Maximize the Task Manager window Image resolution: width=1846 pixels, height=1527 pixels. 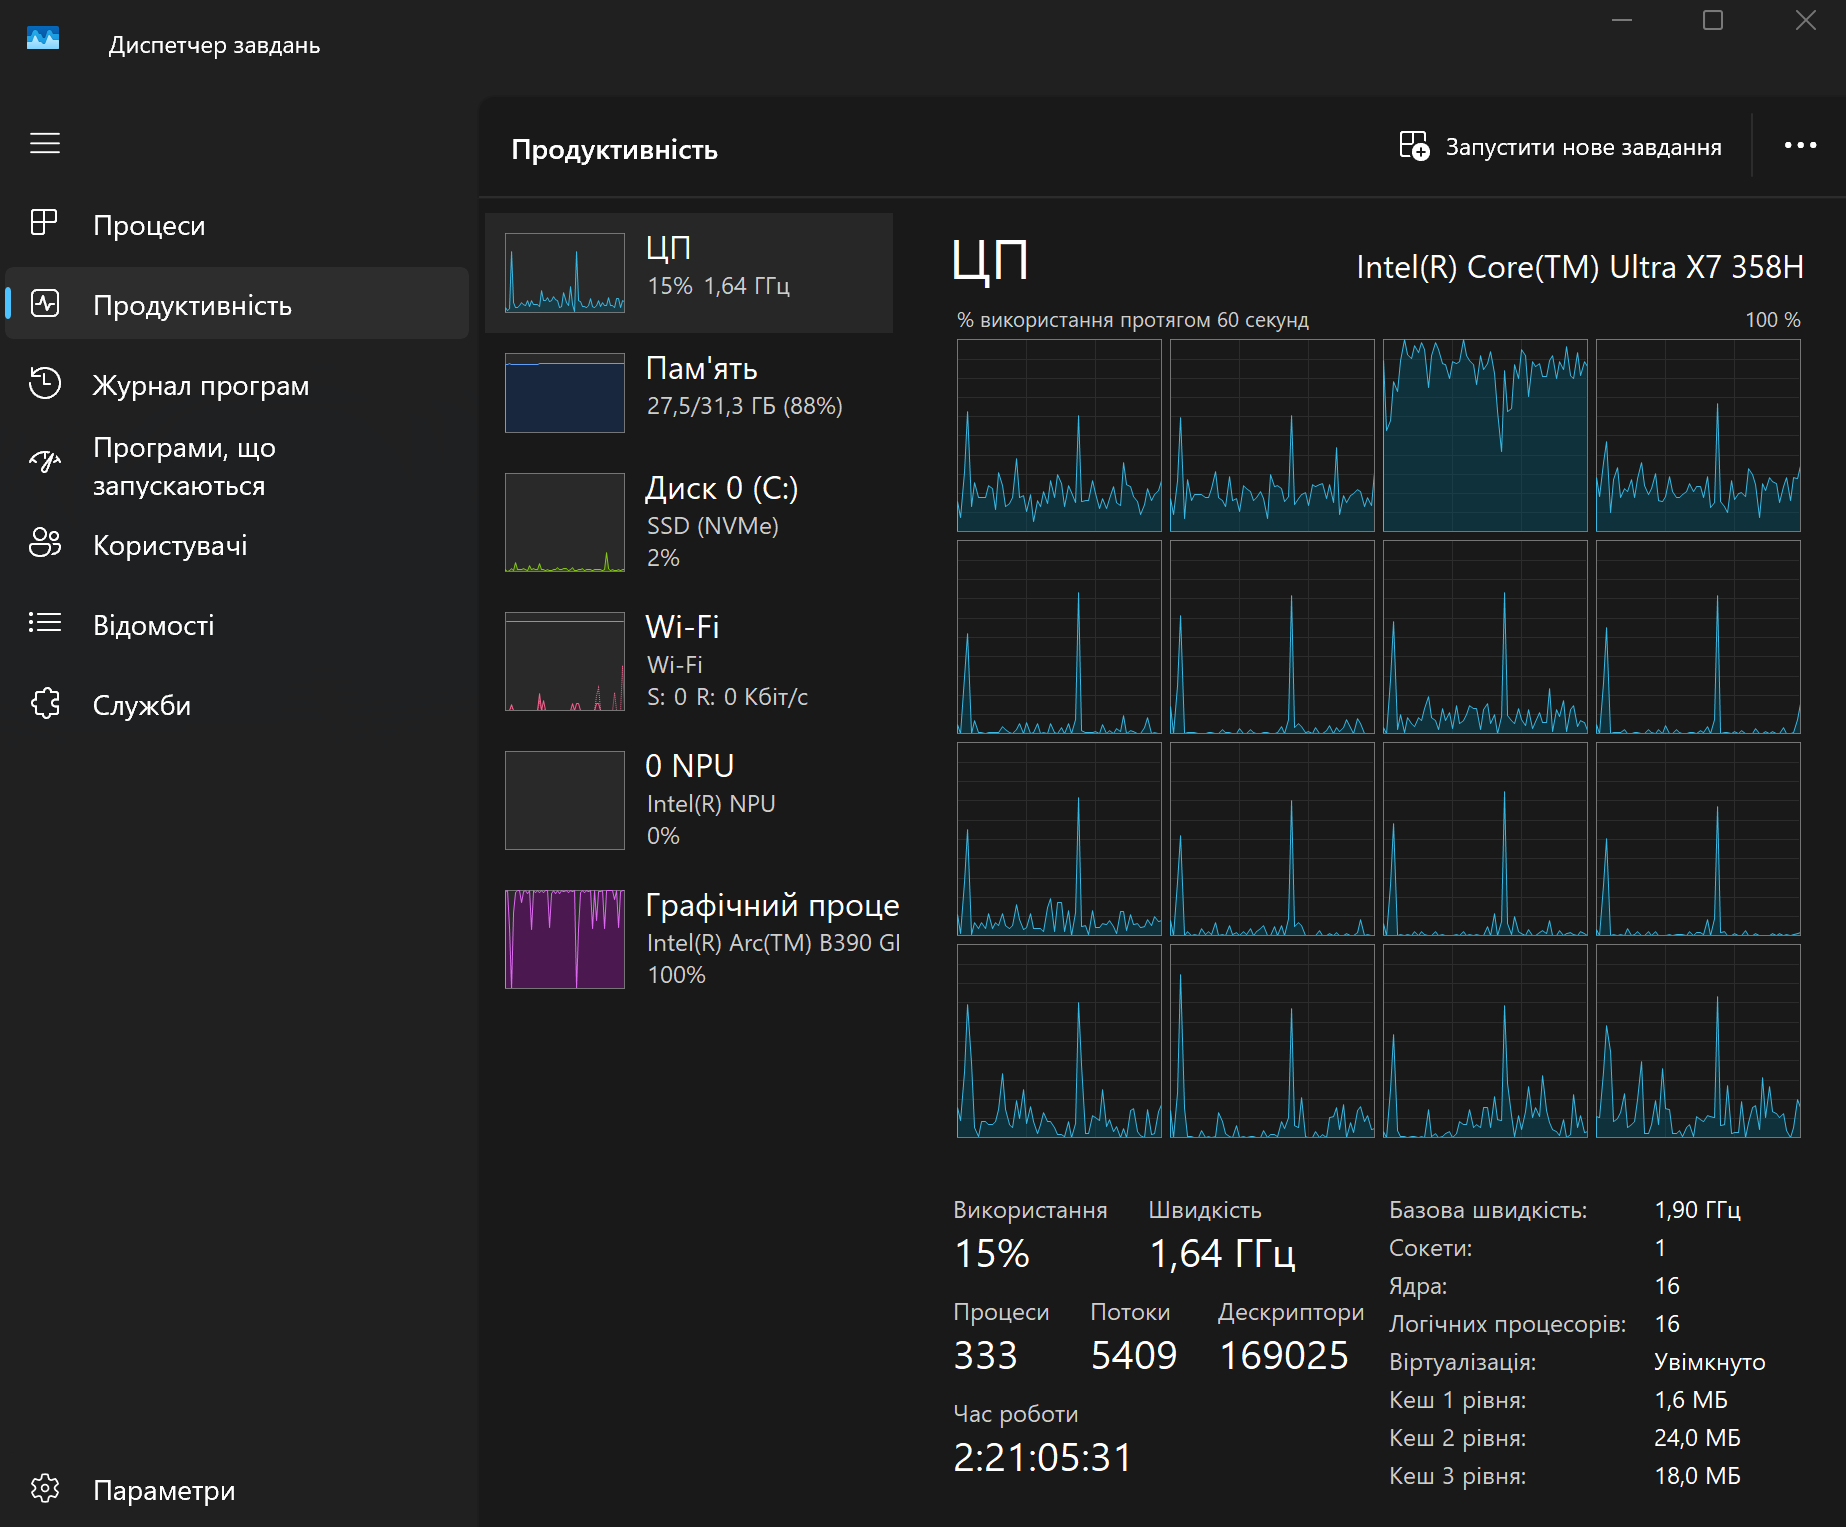1713,21
